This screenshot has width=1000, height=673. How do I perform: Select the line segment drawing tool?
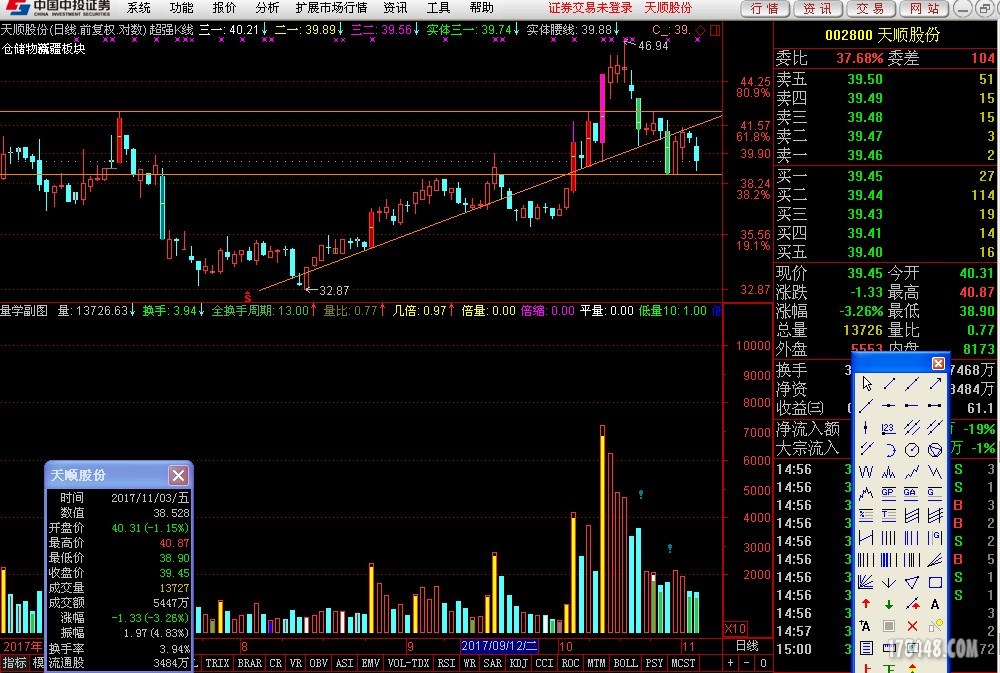tap(888, 383)
